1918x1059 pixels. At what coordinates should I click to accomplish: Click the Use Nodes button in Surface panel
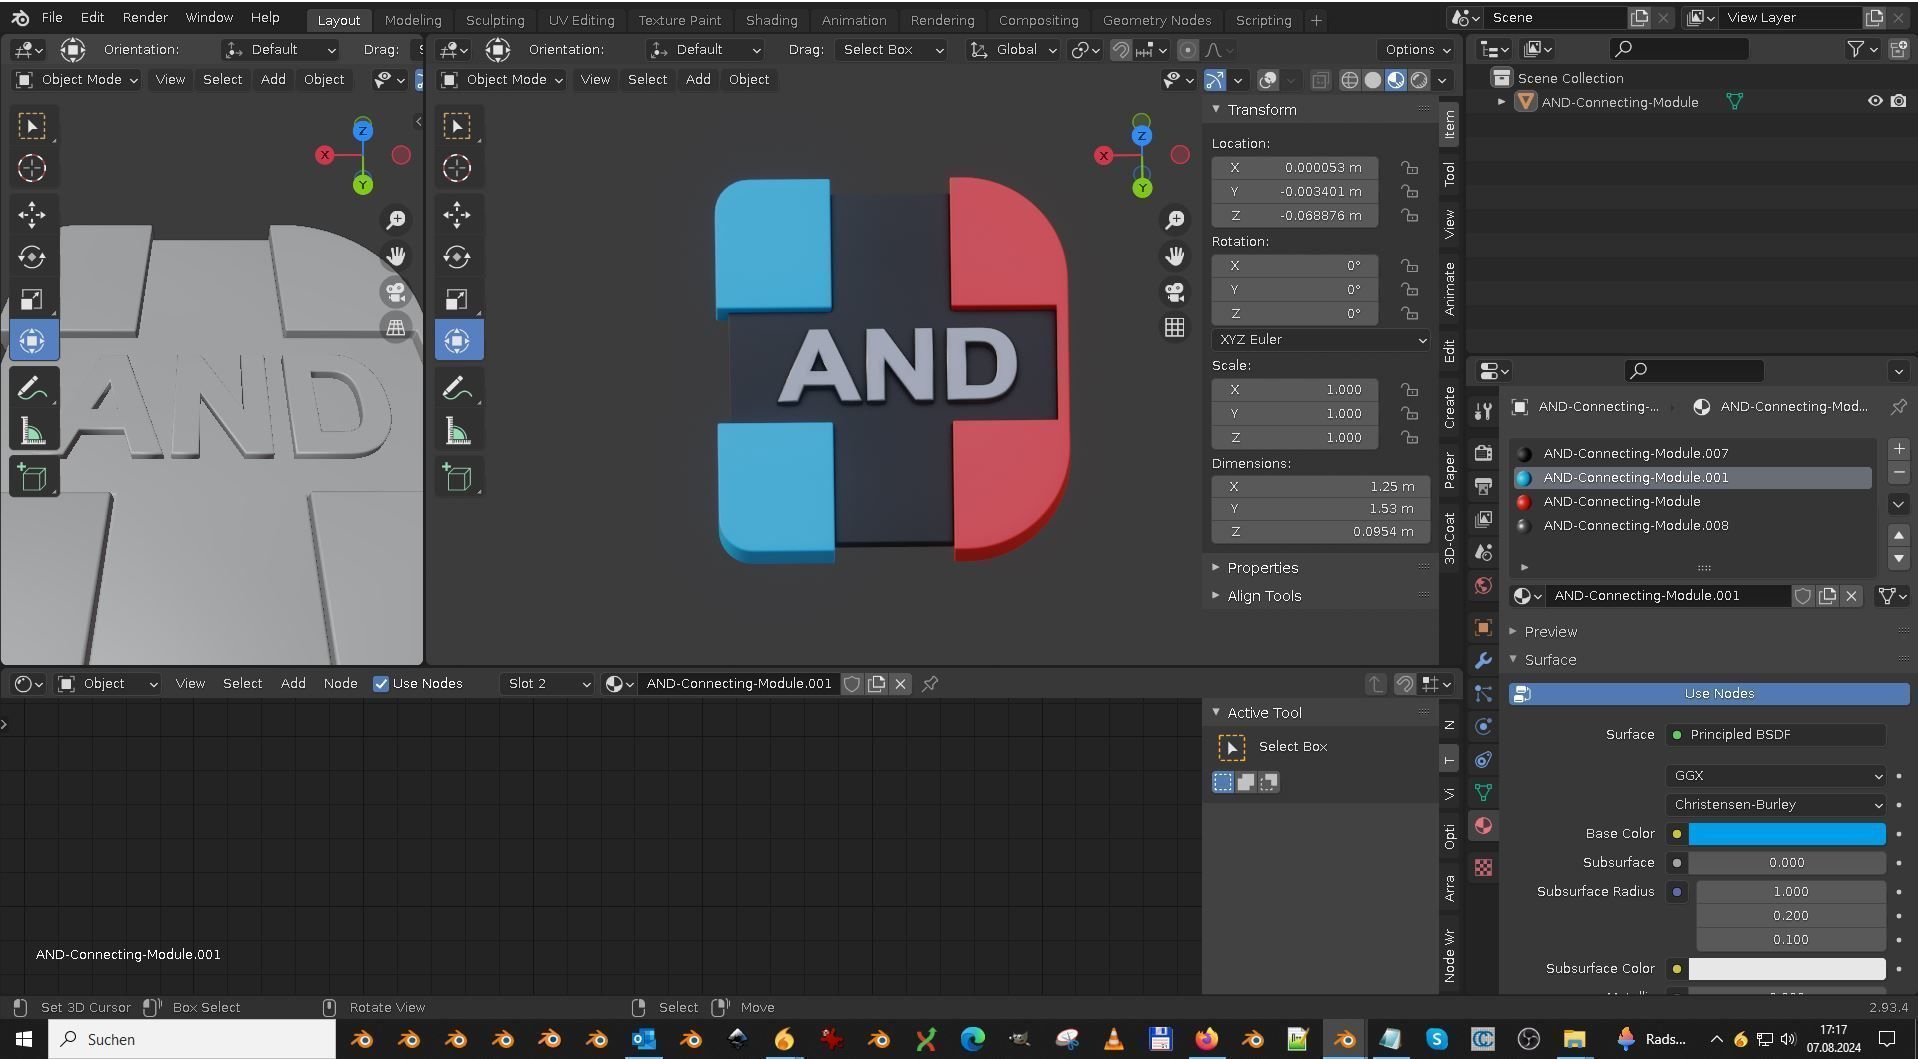click(1709, 694)
